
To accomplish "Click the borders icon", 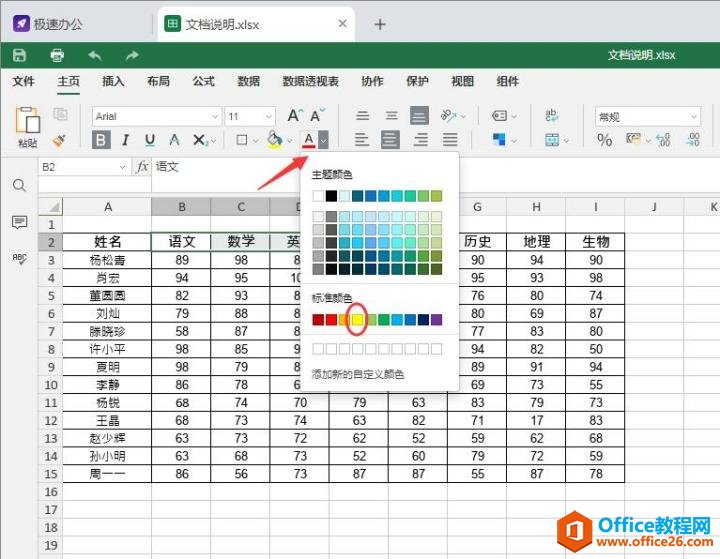I will [x=242, y=140].
